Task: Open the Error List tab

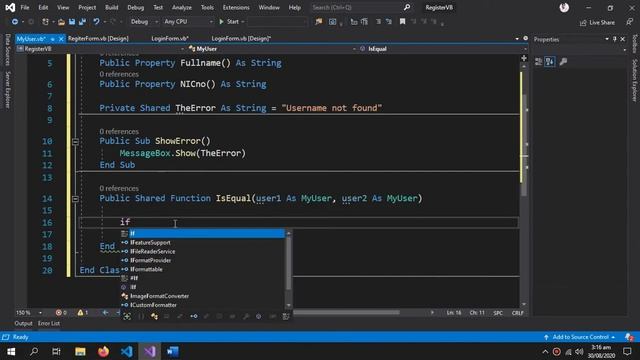Action: click(49, 323)
